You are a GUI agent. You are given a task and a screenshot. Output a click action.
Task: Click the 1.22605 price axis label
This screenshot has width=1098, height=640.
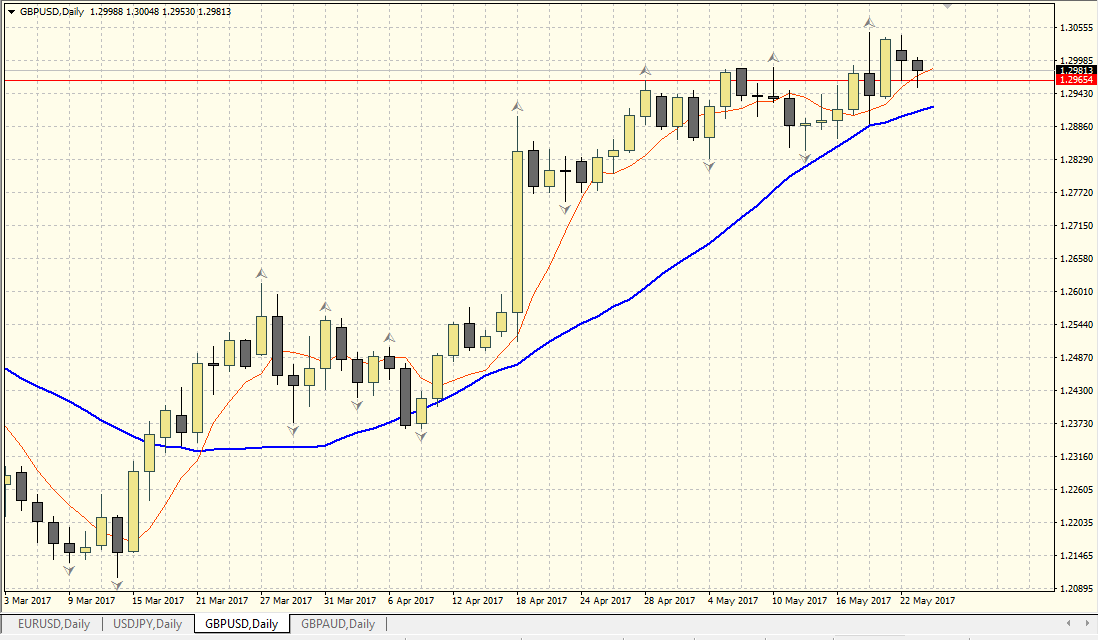coord(1076,489)
